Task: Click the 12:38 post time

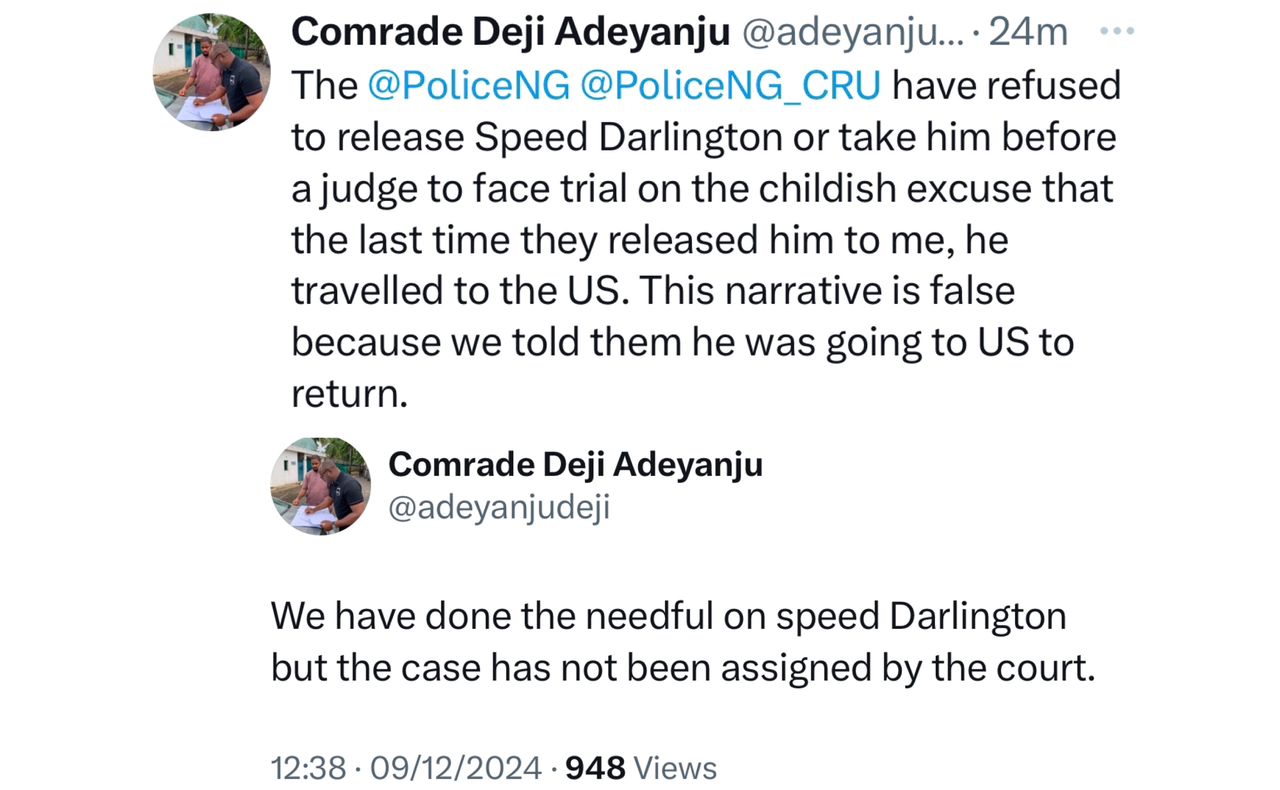Action: tap(306, 768)
